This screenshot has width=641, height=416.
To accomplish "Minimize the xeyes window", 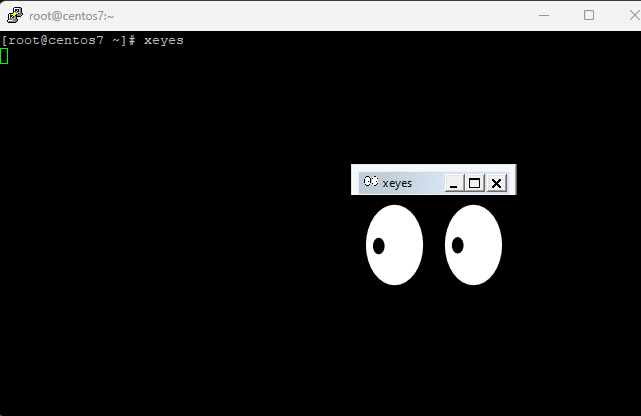I will click(453, 183).
